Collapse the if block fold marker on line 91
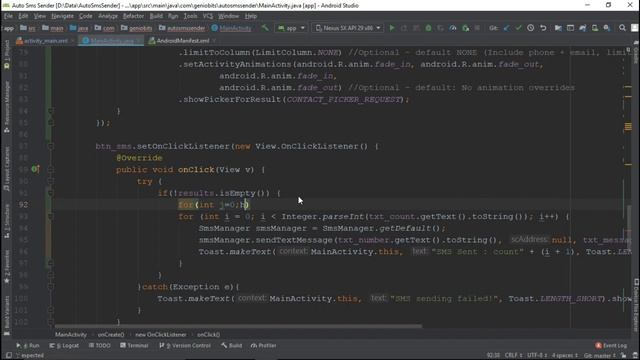Image resolution: width=640 pixels, height=360 pixels. 51,193
